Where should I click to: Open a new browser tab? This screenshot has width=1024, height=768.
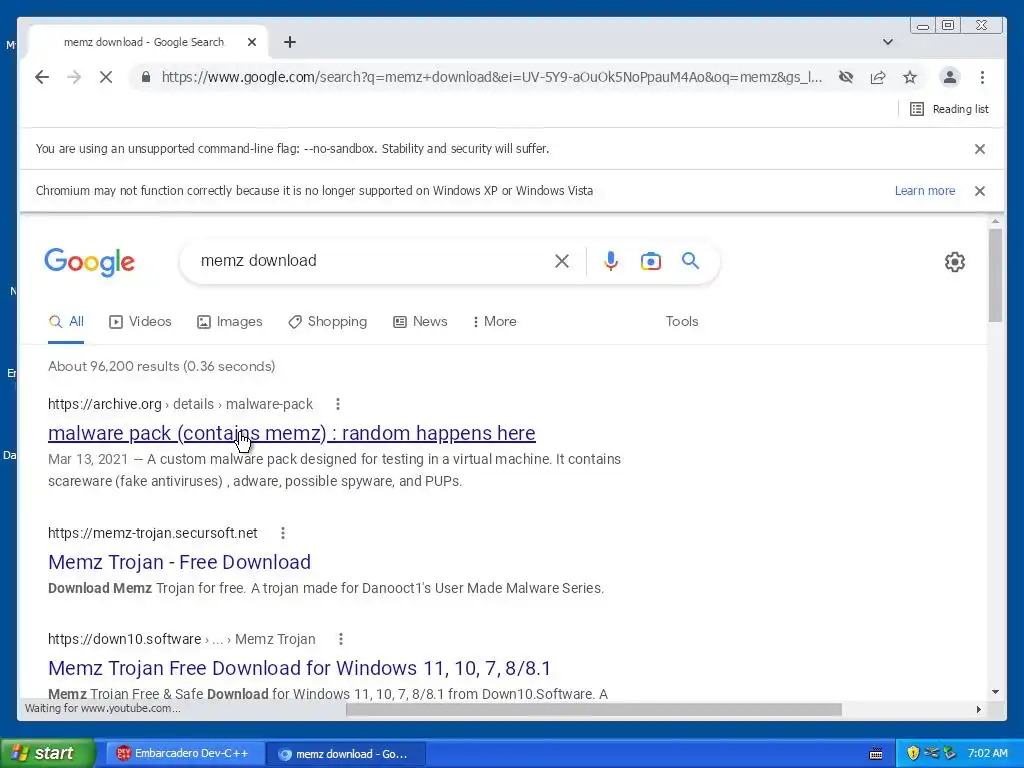click(x=290, y=42)
